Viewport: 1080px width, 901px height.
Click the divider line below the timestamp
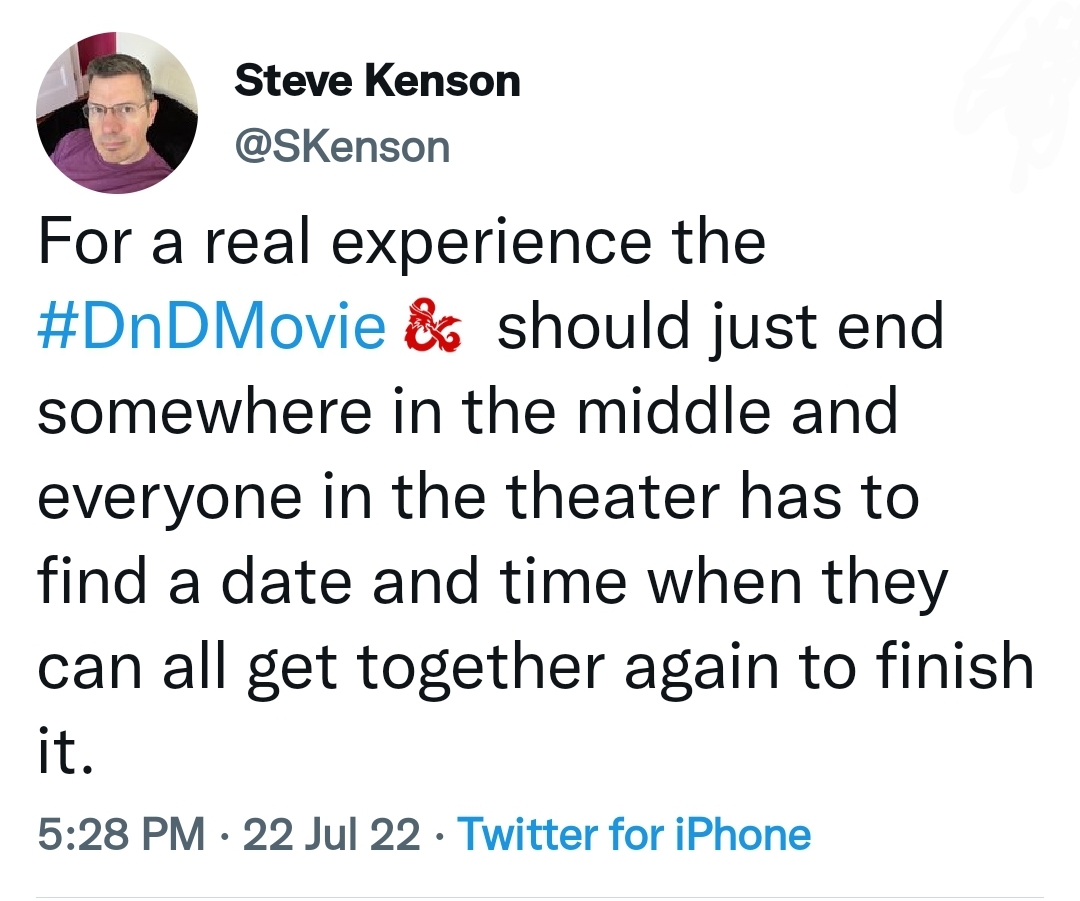point(540,896)
